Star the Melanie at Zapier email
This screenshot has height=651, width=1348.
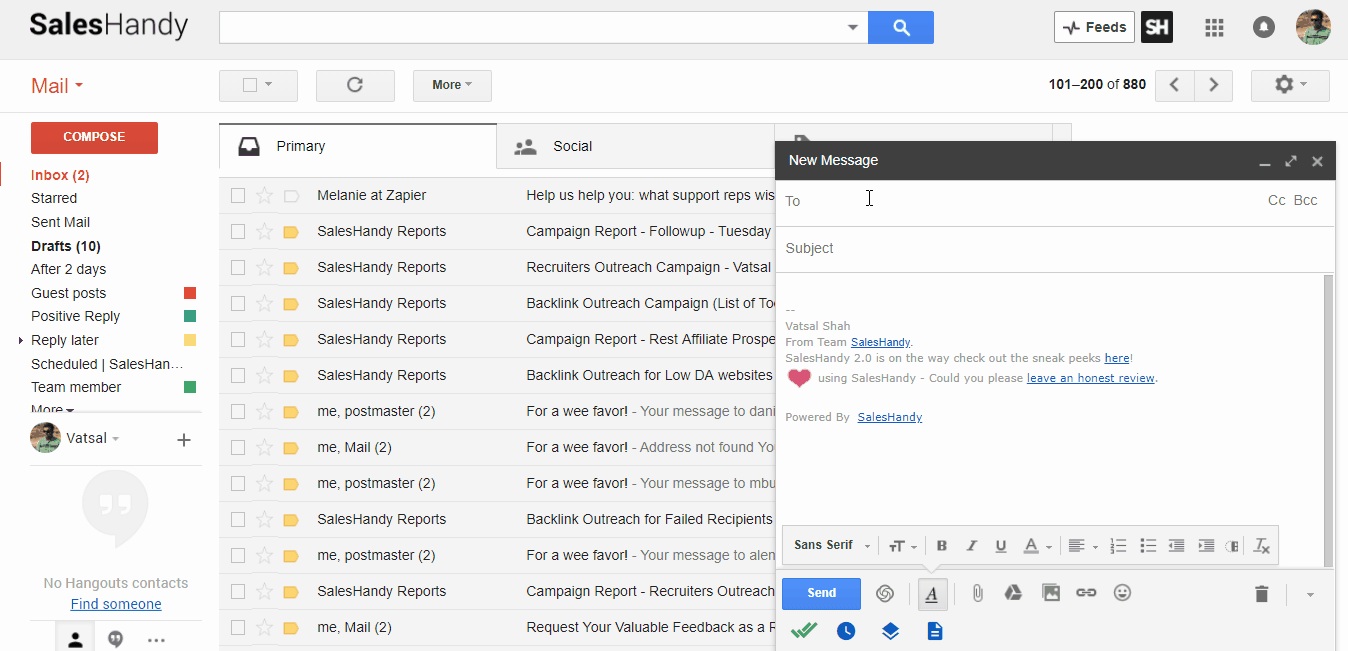(x=264, y=195)
